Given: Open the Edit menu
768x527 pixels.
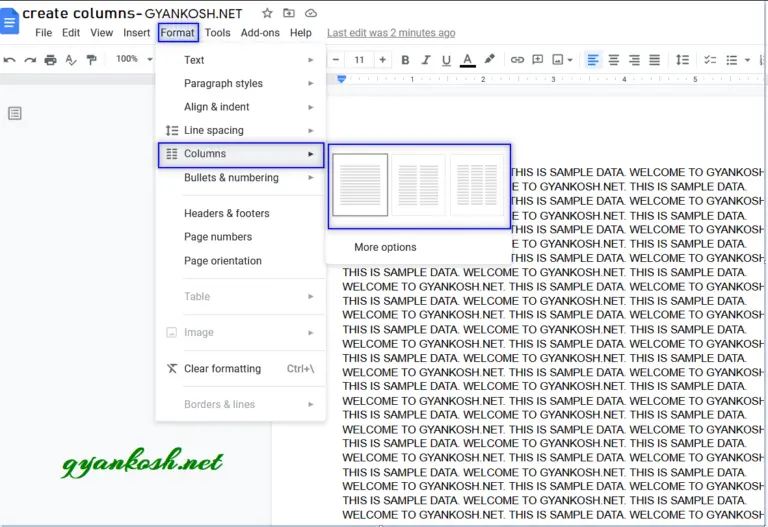Looking at the screenshot, I should pos(71,33).
